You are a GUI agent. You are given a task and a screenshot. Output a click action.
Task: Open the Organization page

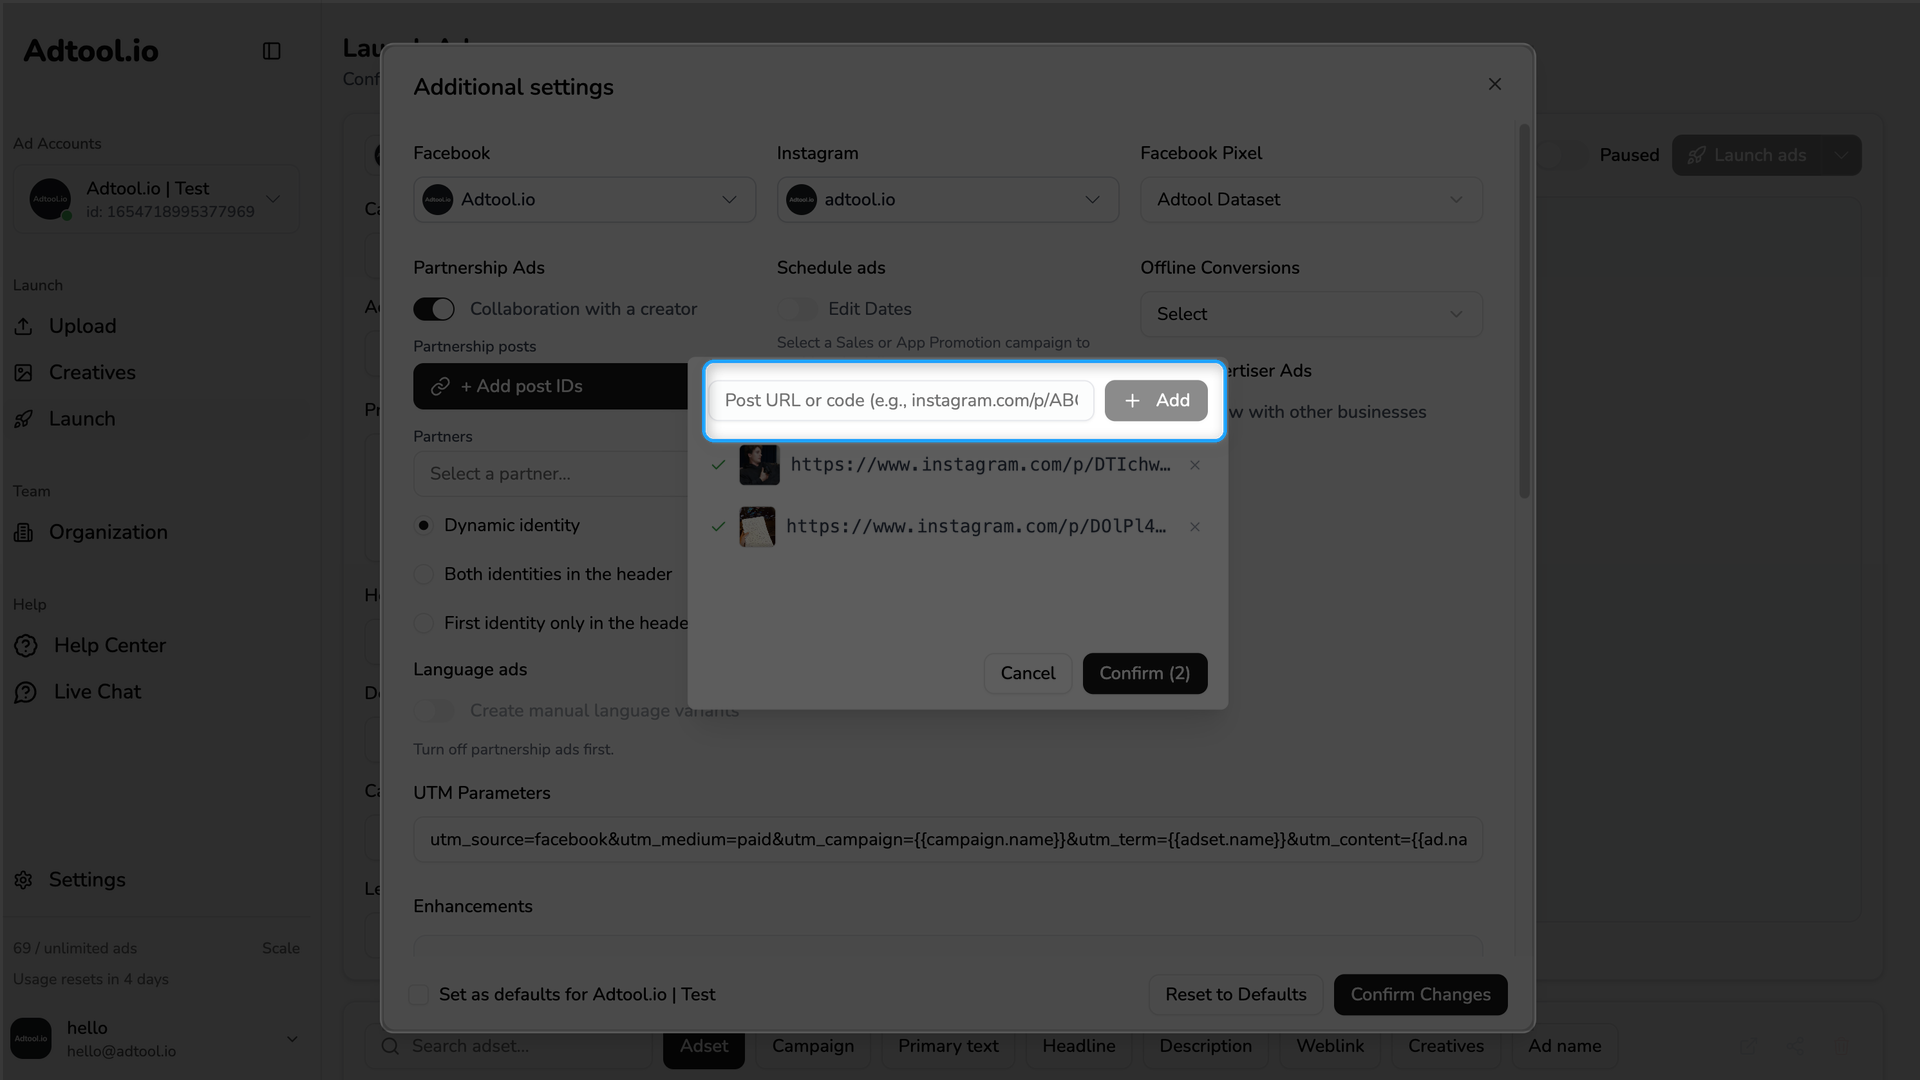[x=108, y=532]
